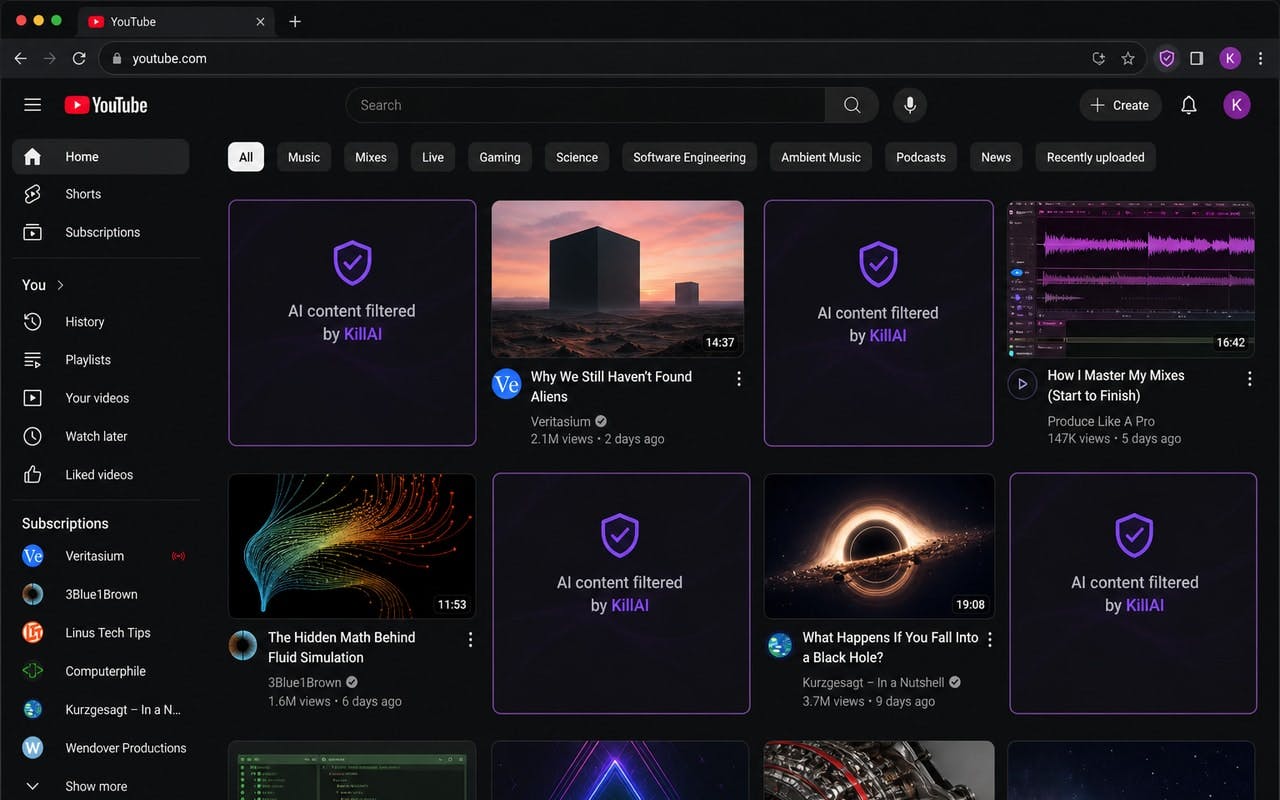Go to Home in the sidebar
This screenshot has width=1280, height=800.
pos(100,157)
